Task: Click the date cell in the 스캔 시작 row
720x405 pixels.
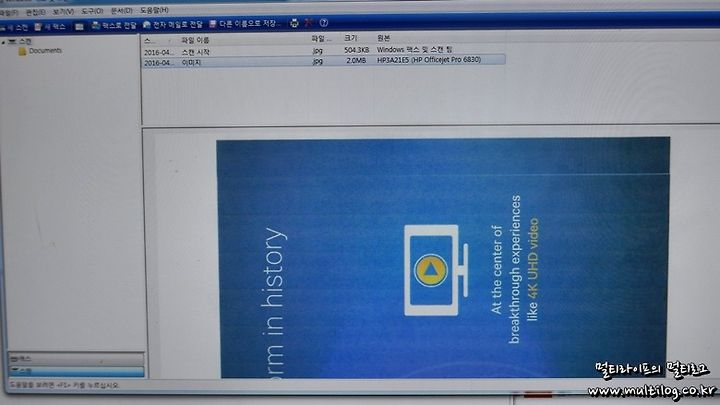Action: click(x=159, y=52)
